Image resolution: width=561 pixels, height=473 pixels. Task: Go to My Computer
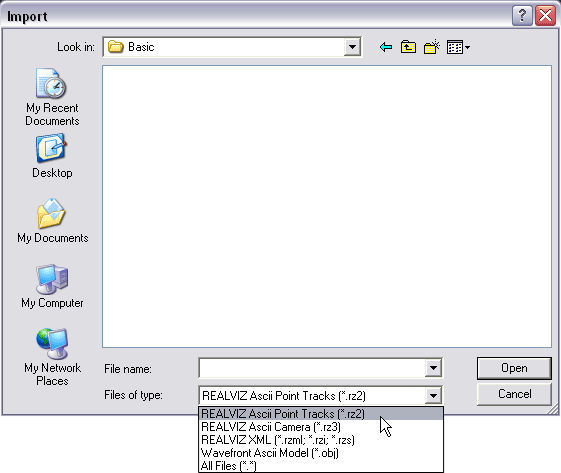coord(52,286)
